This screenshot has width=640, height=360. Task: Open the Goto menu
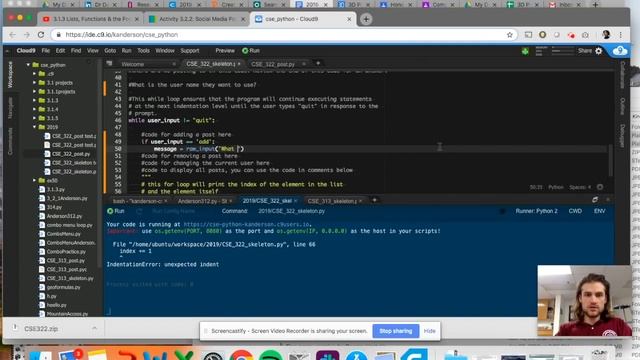click(x=110, y=51)
